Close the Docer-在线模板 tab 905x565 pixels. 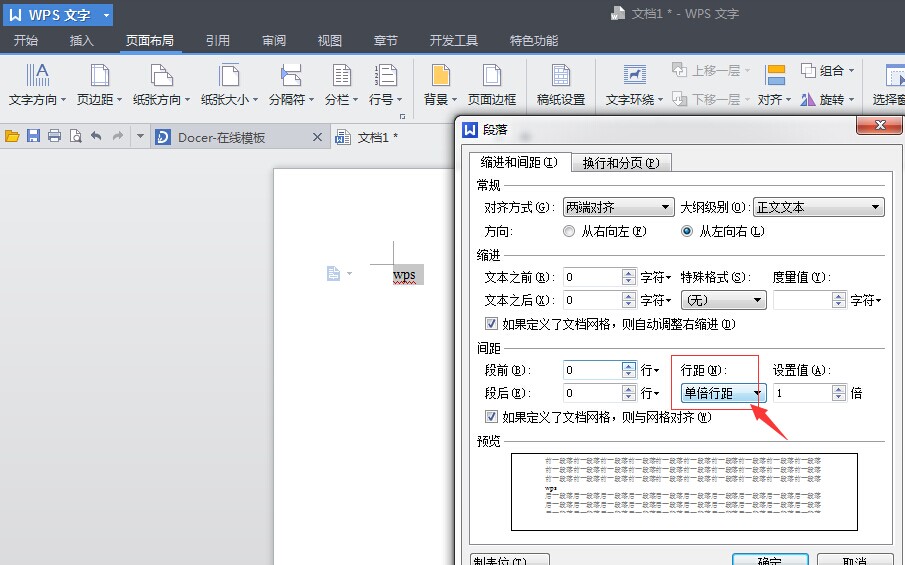(317, 137)
